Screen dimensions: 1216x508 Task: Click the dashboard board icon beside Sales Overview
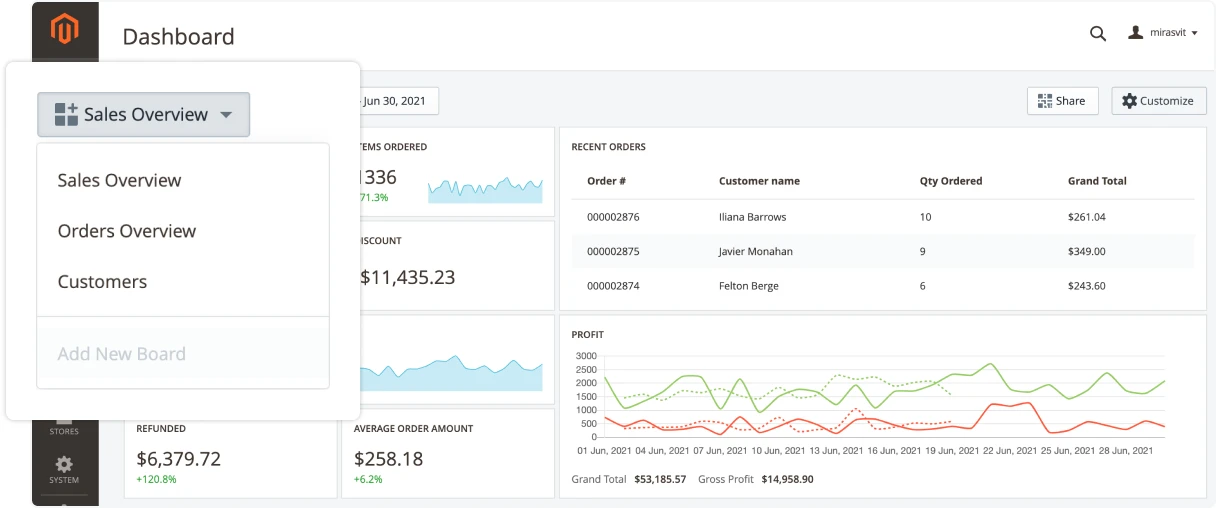click(x=66, y=114)
